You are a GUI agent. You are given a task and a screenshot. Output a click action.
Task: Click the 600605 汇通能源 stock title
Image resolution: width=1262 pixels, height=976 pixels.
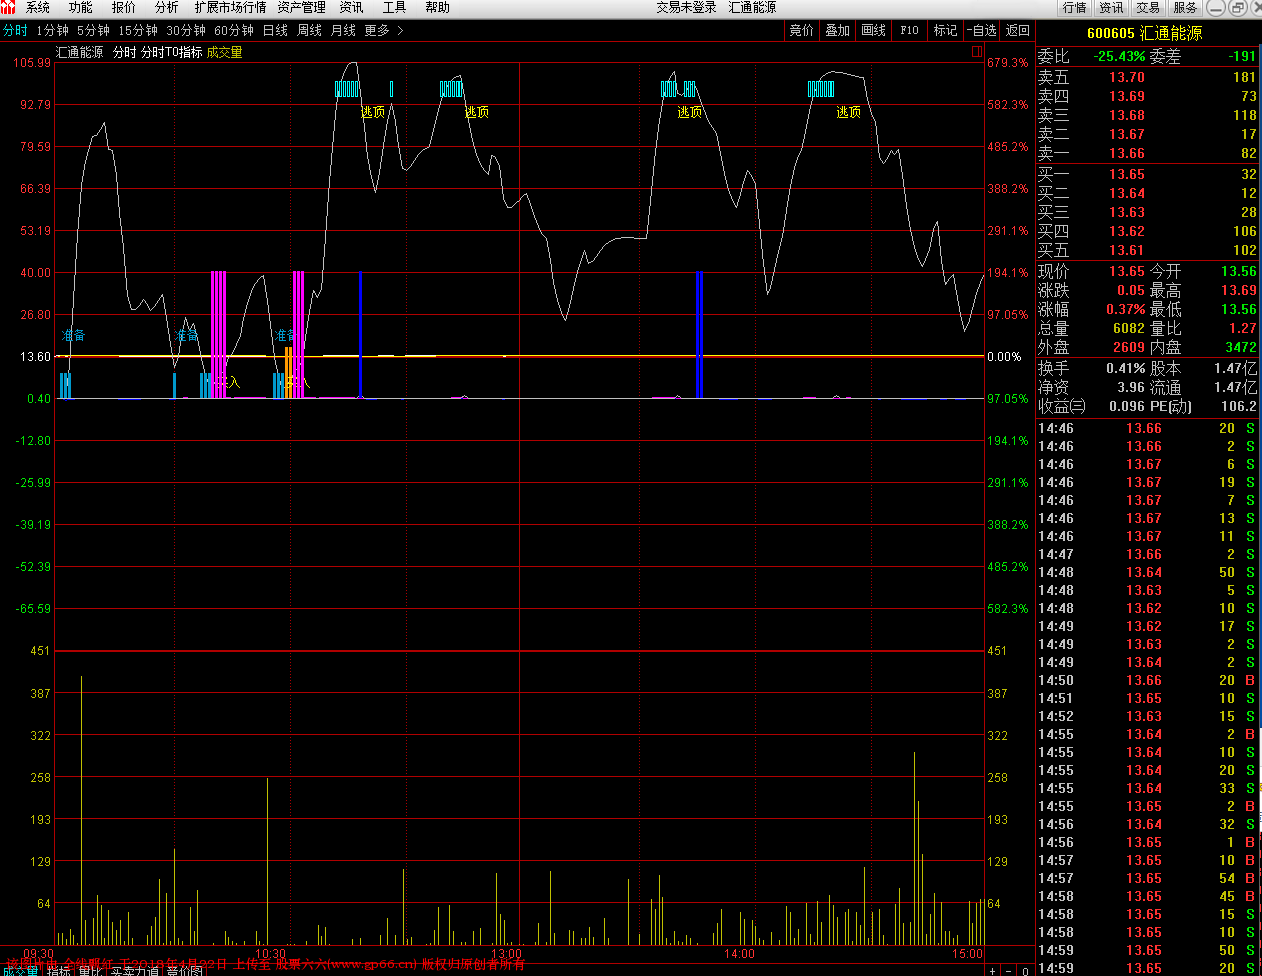click(1144, 33)
